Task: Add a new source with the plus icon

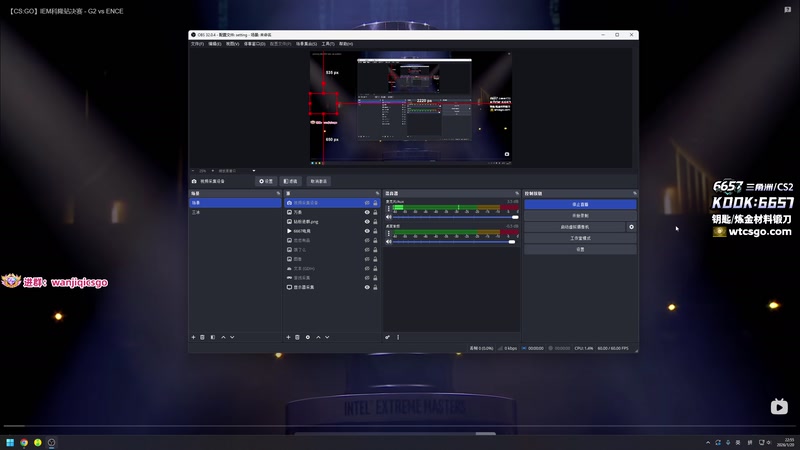Action: (288, 337)
